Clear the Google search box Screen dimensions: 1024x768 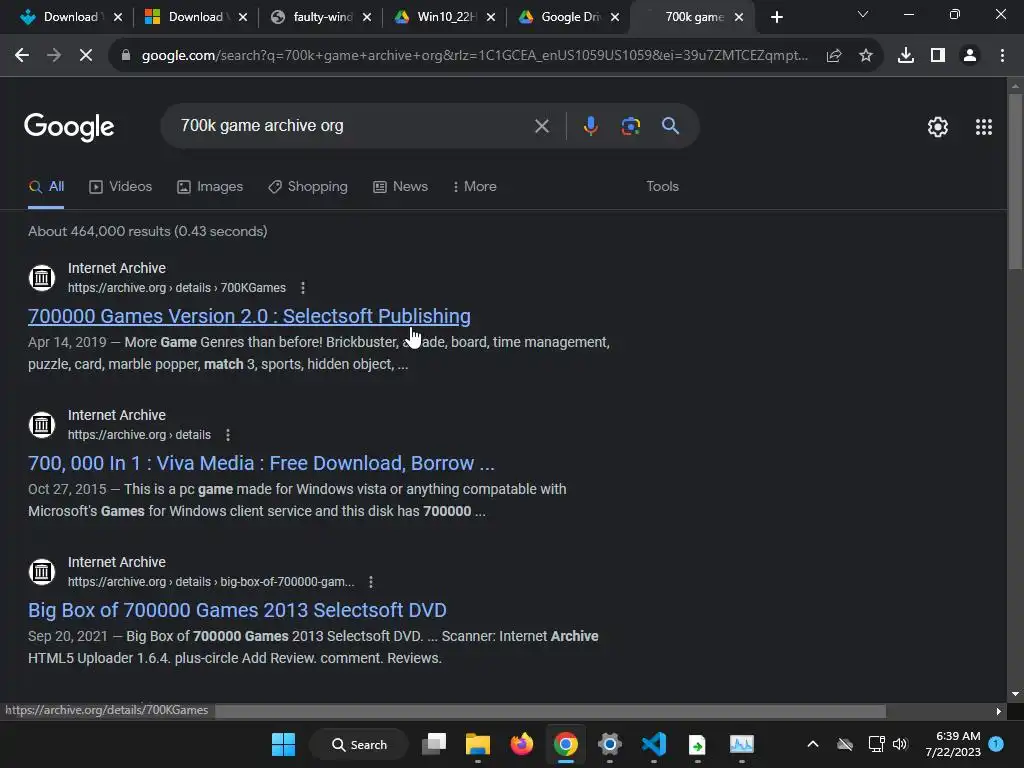541,126
